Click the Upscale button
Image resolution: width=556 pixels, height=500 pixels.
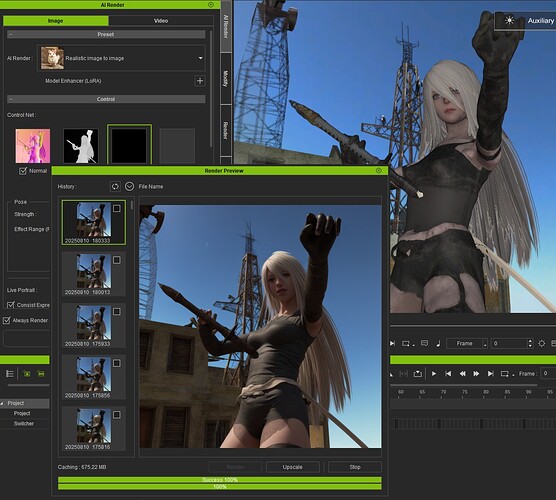293,467
